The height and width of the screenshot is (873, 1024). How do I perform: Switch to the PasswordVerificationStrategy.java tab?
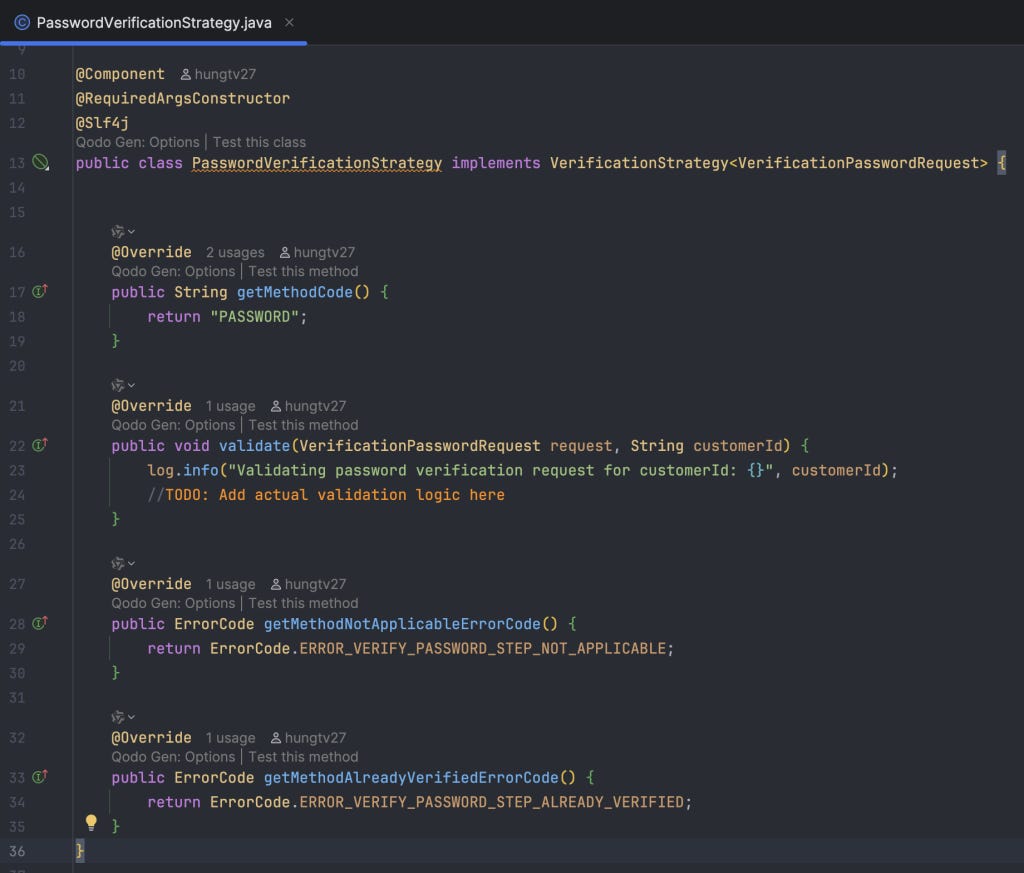pyautogui.click(x=153, y=23)
